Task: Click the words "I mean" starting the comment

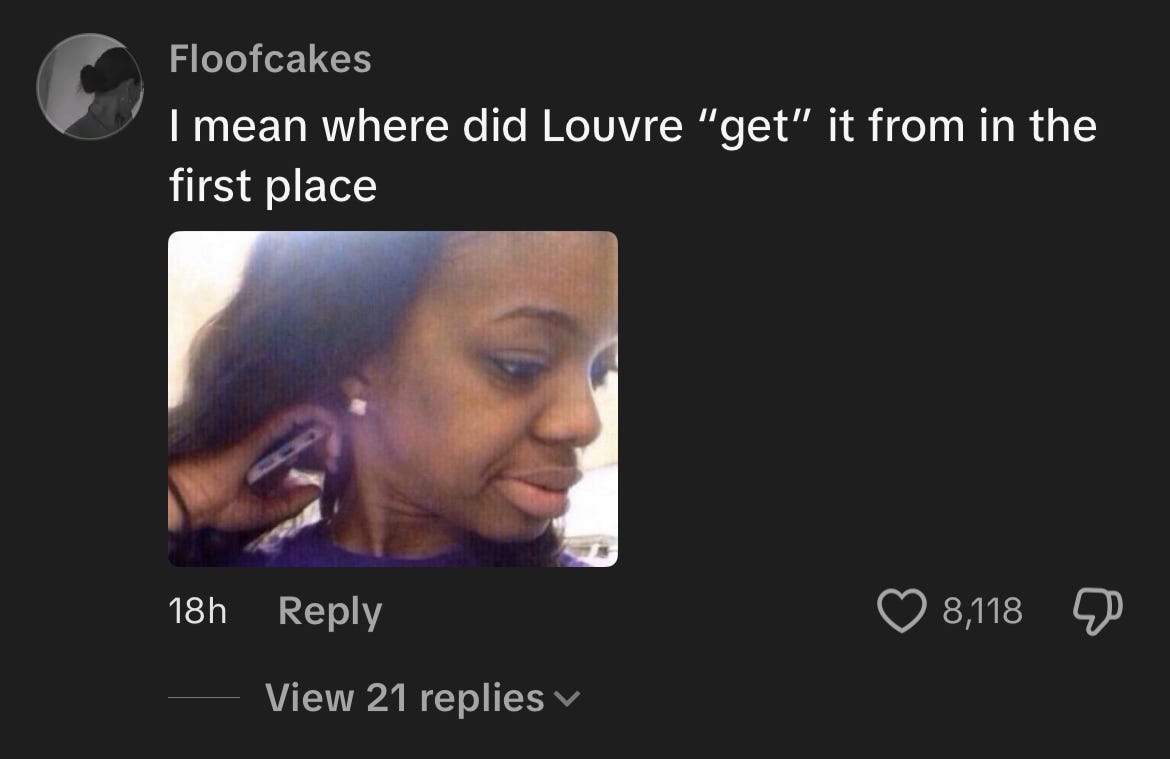Action: (238, 126)
